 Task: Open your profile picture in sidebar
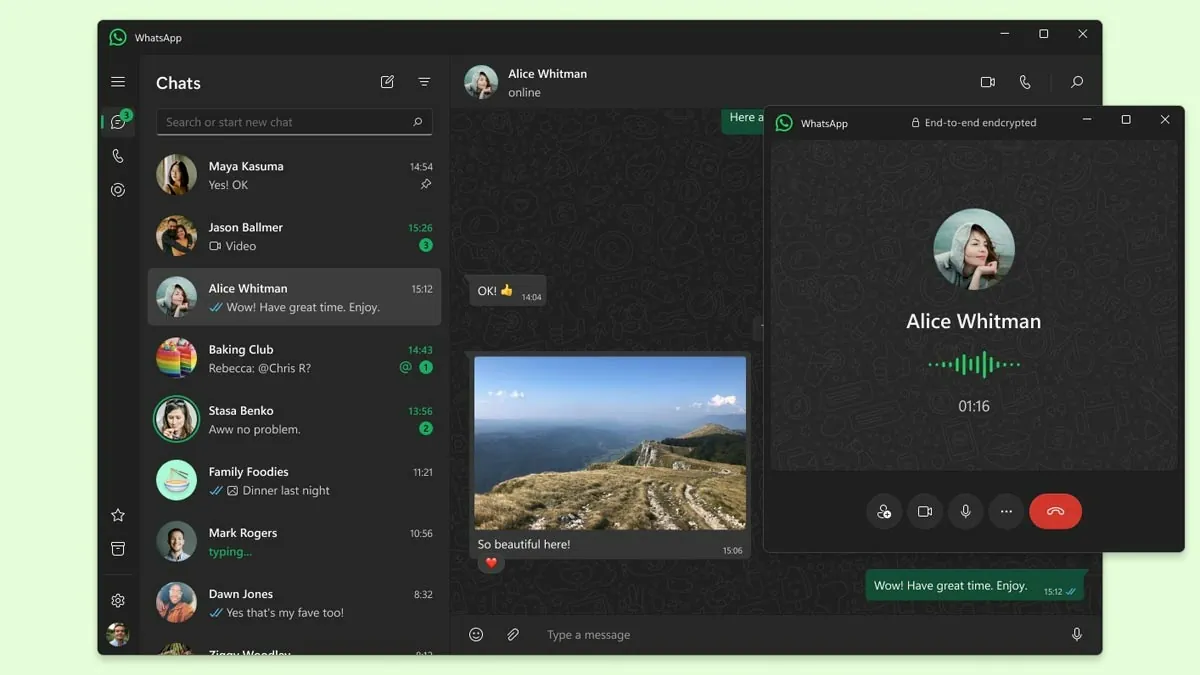tap(118, 634)
